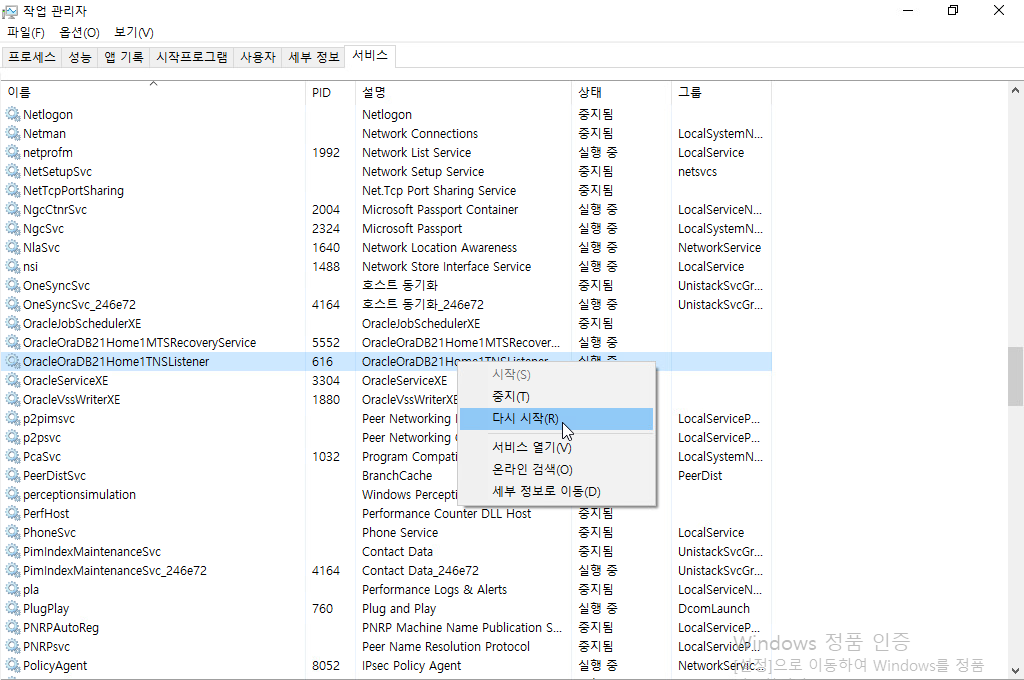Screen dimensions: 1024x680
Task: Click the gear icon of NetTcpPortSharing
Action: pyautogui.click(x=13, y=190)
